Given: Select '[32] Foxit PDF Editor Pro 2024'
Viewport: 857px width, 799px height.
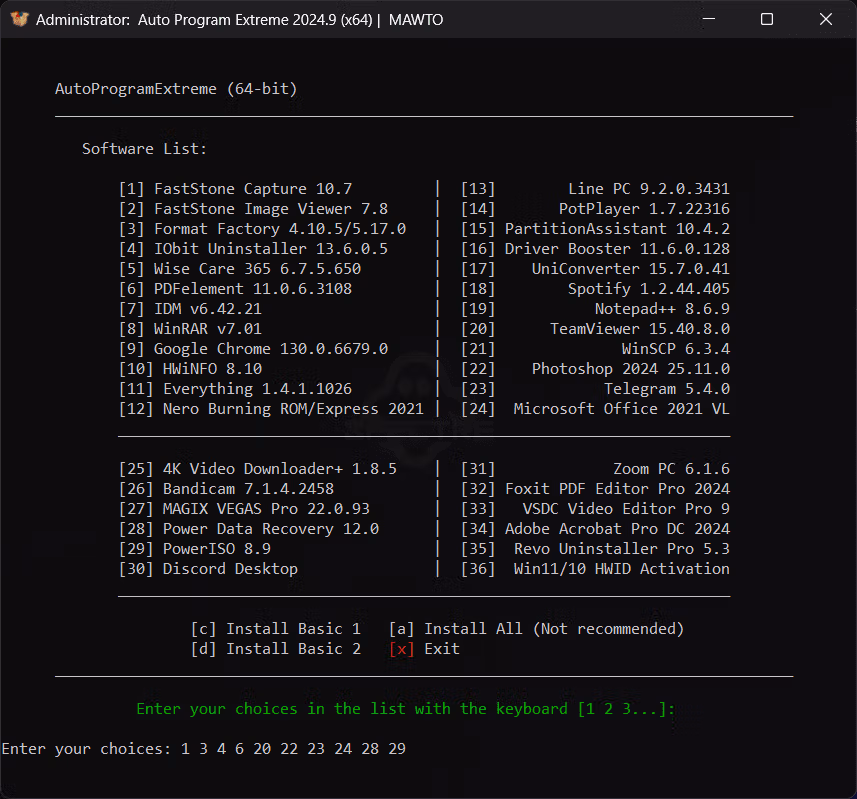Looking at the screenshot, I should pyautogui.click(x=595, y=489).
